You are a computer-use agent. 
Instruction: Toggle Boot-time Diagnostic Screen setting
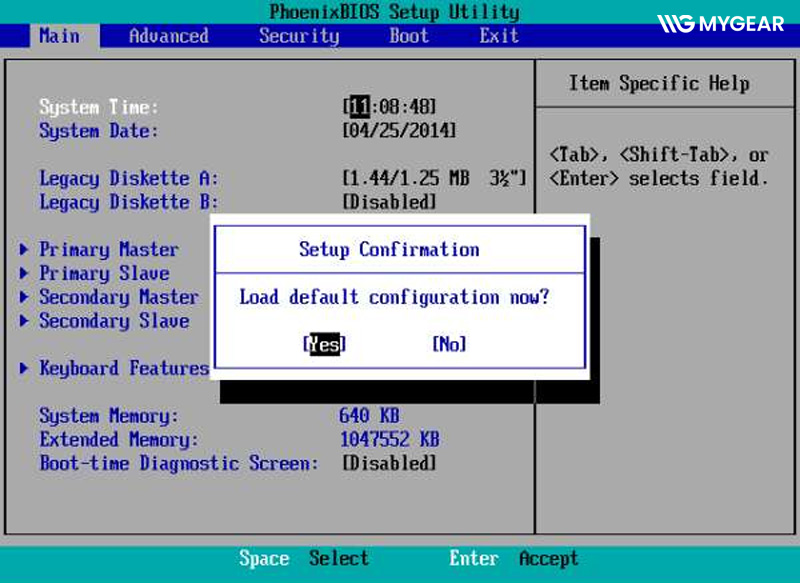pyautogui.click(x=389, y=464)
